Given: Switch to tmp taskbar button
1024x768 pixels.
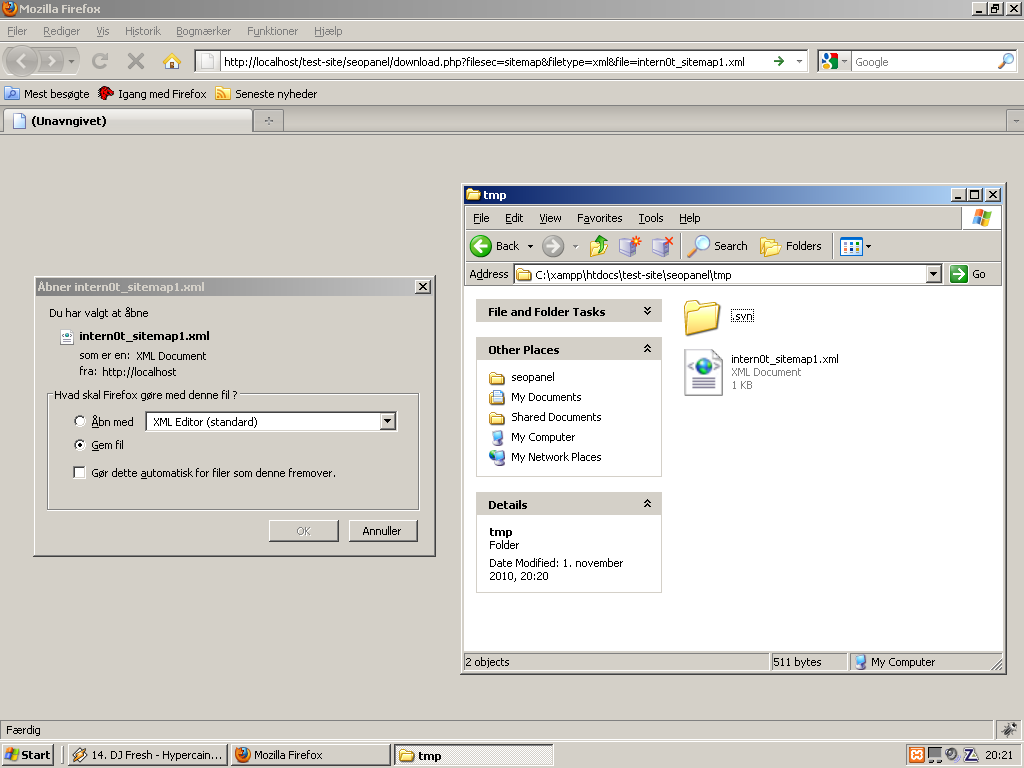Looking at the screenshot, I should tap(473, 755).
